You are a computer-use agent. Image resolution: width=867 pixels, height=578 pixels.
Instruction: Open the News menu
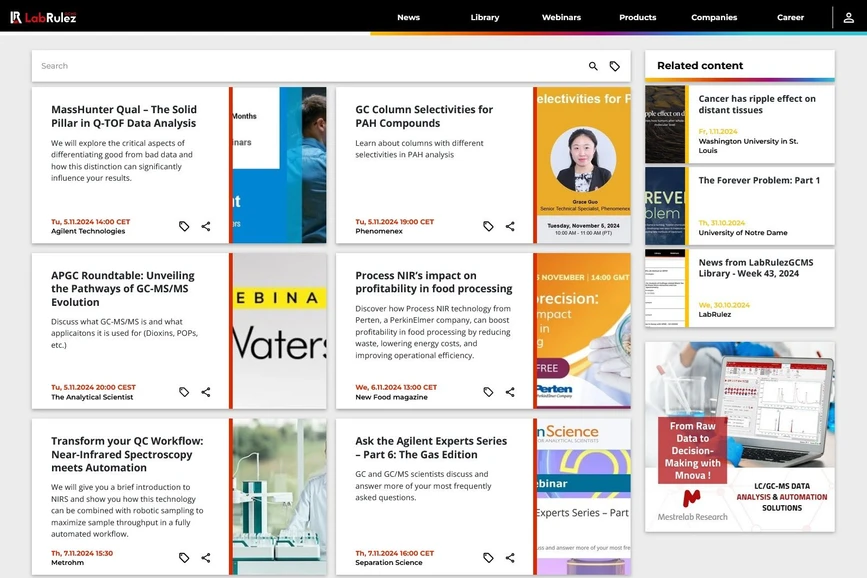pyautogui.click(x=408, y=18)
